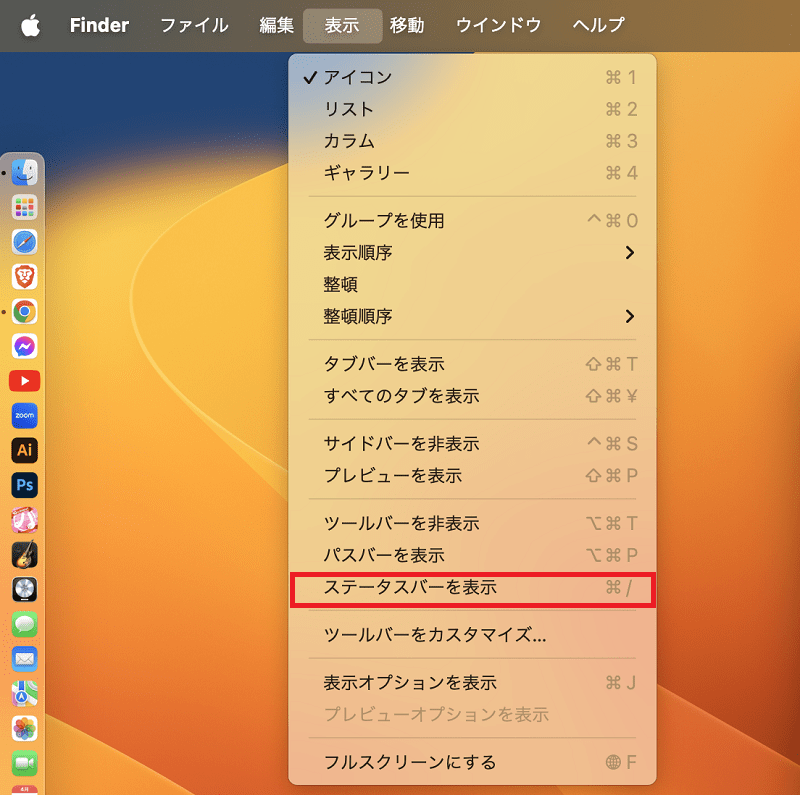Choose ツールバーをカスタマイズ…
This screenshot has width=800, height=795.
(472, 635)
